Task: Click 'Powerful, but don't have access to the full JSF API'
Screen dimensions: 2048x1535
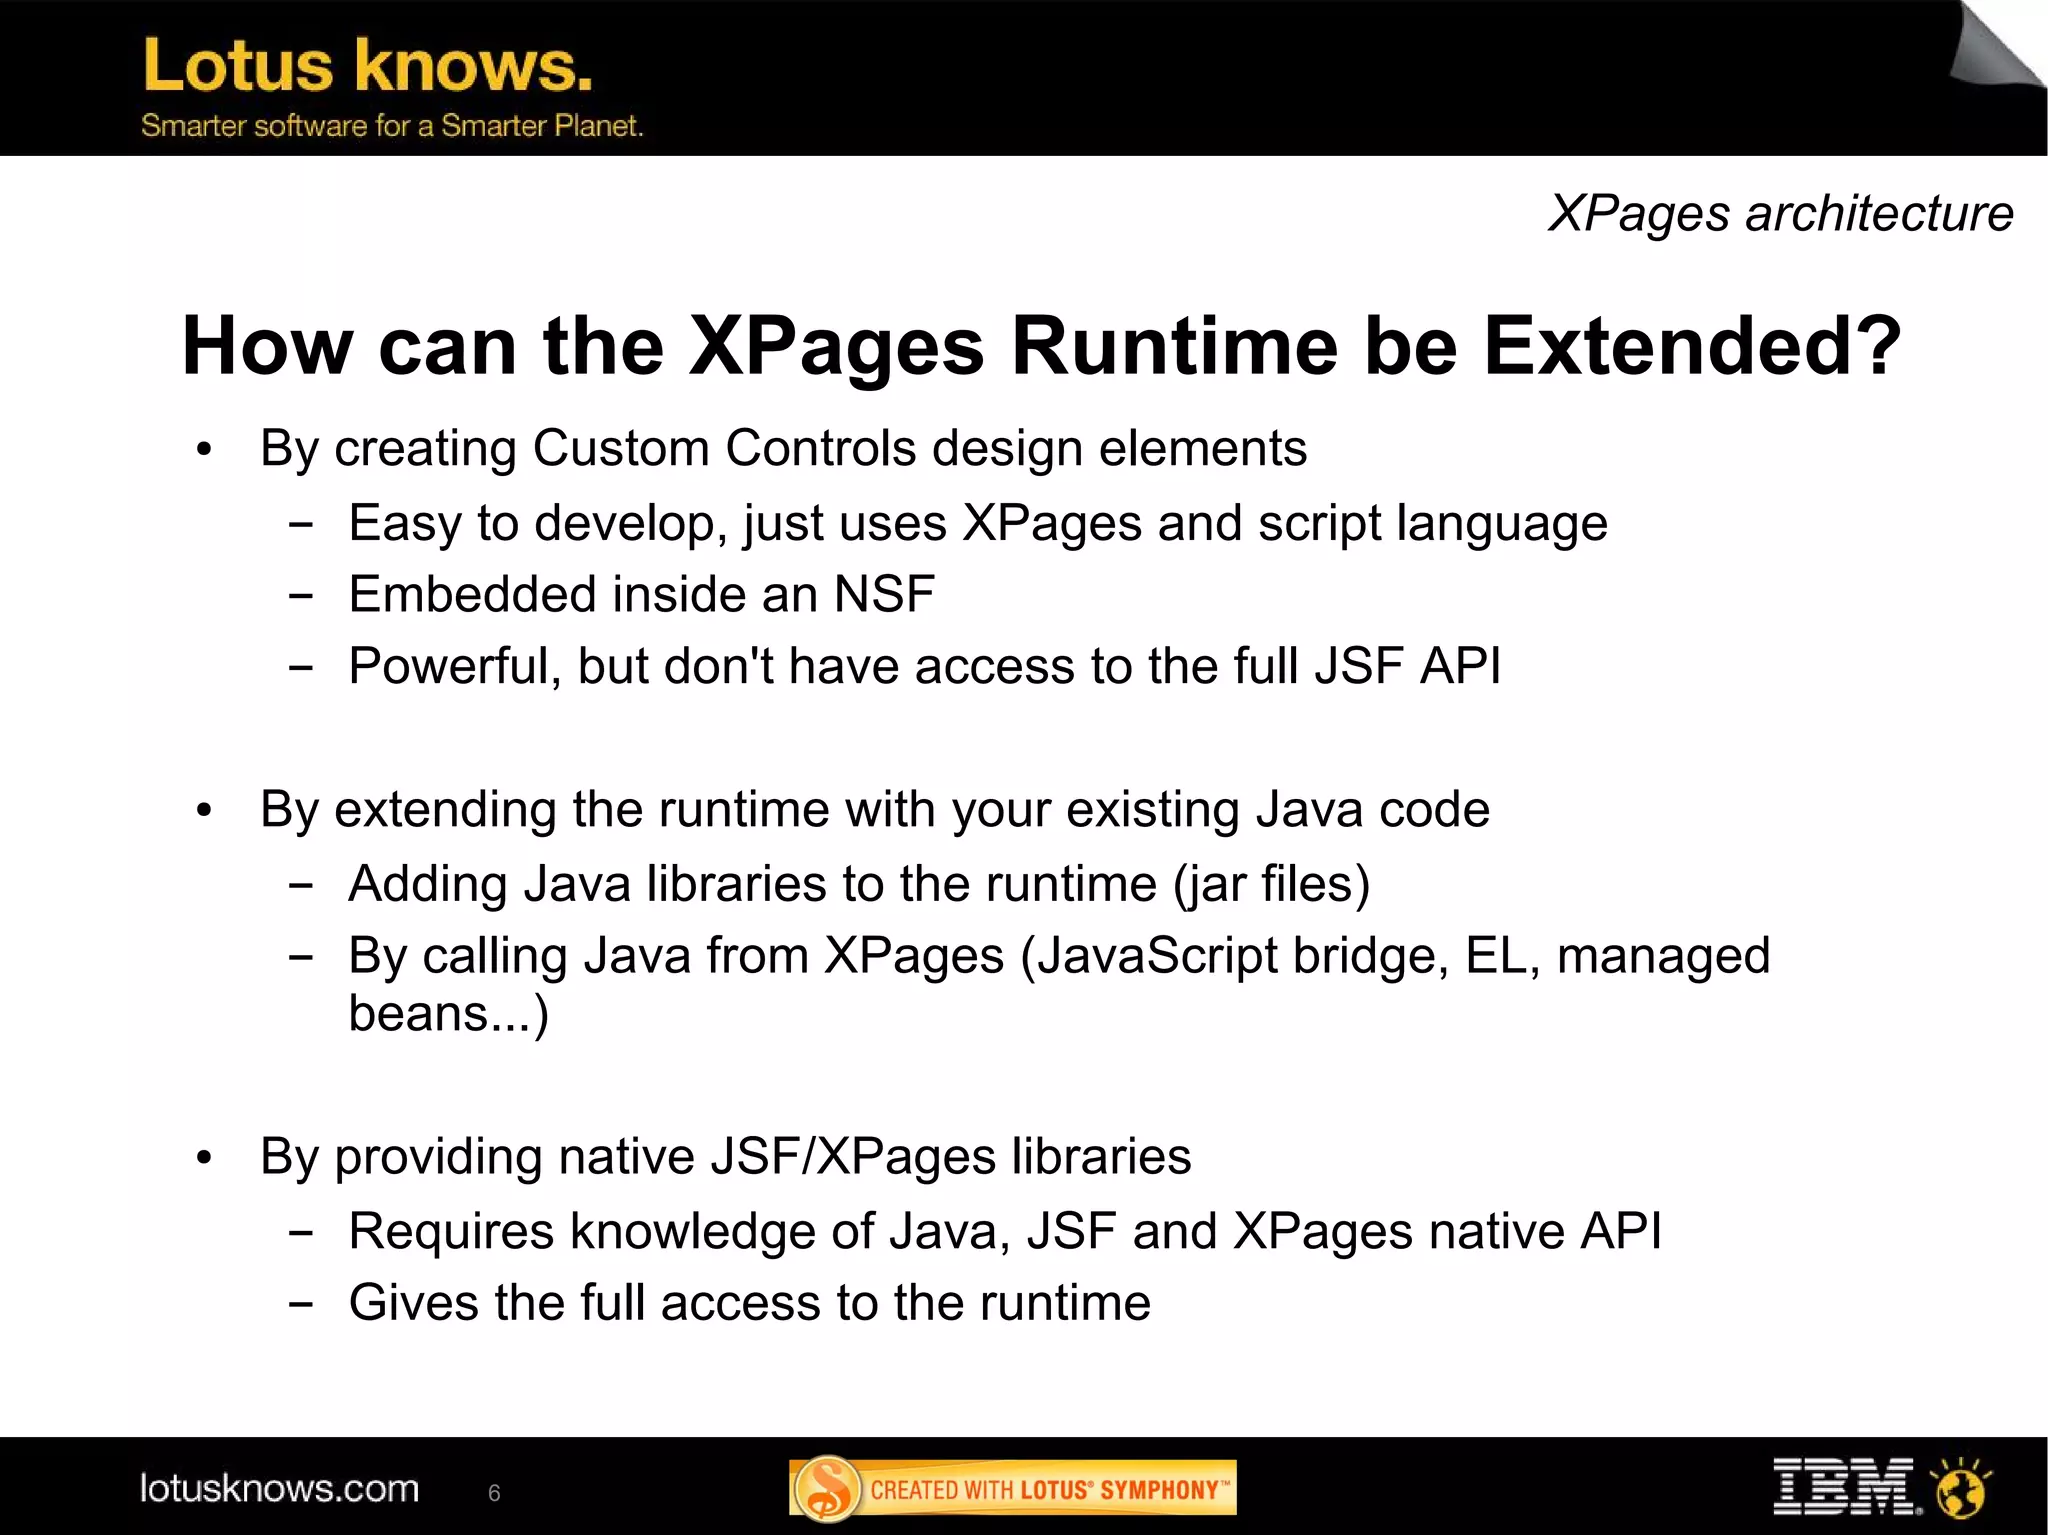Action: 925,666
